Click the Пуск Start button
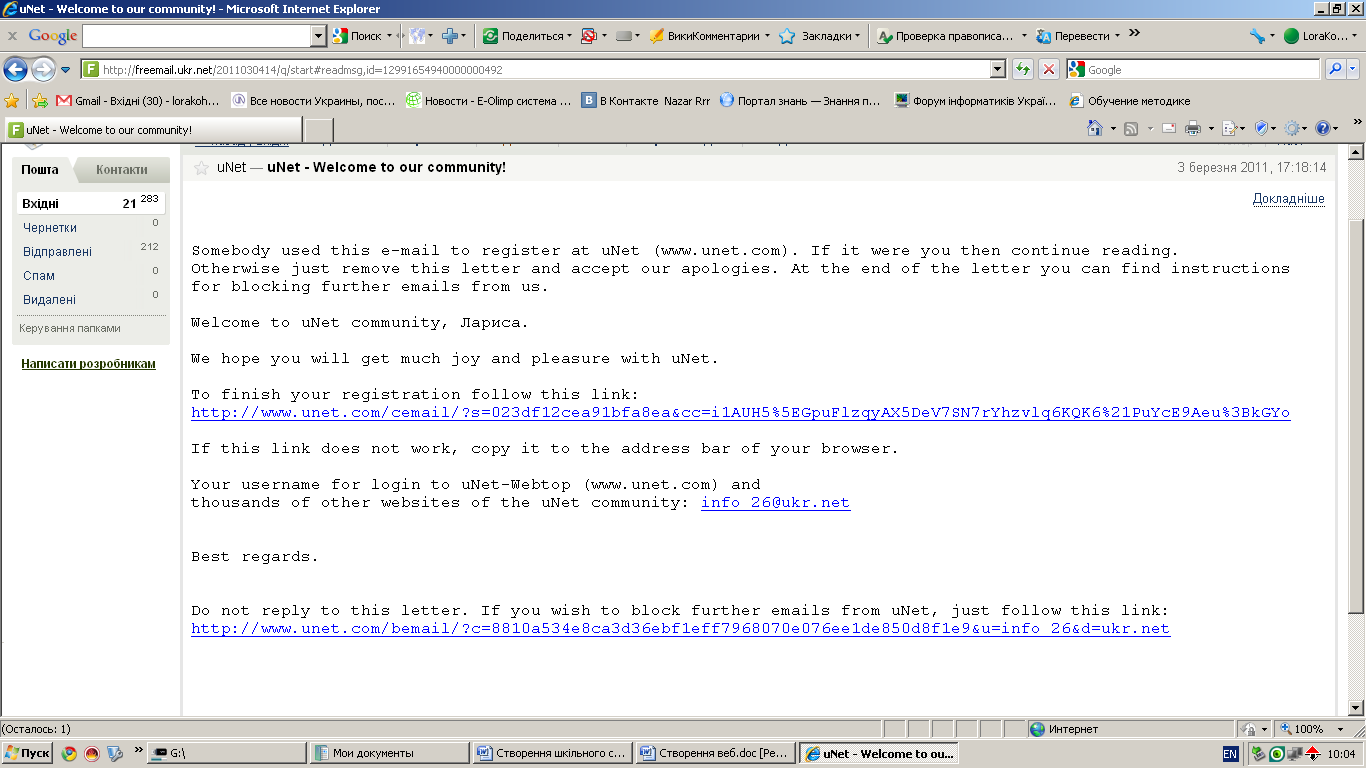Screen dimensions: 1366x768 point(27,753)
